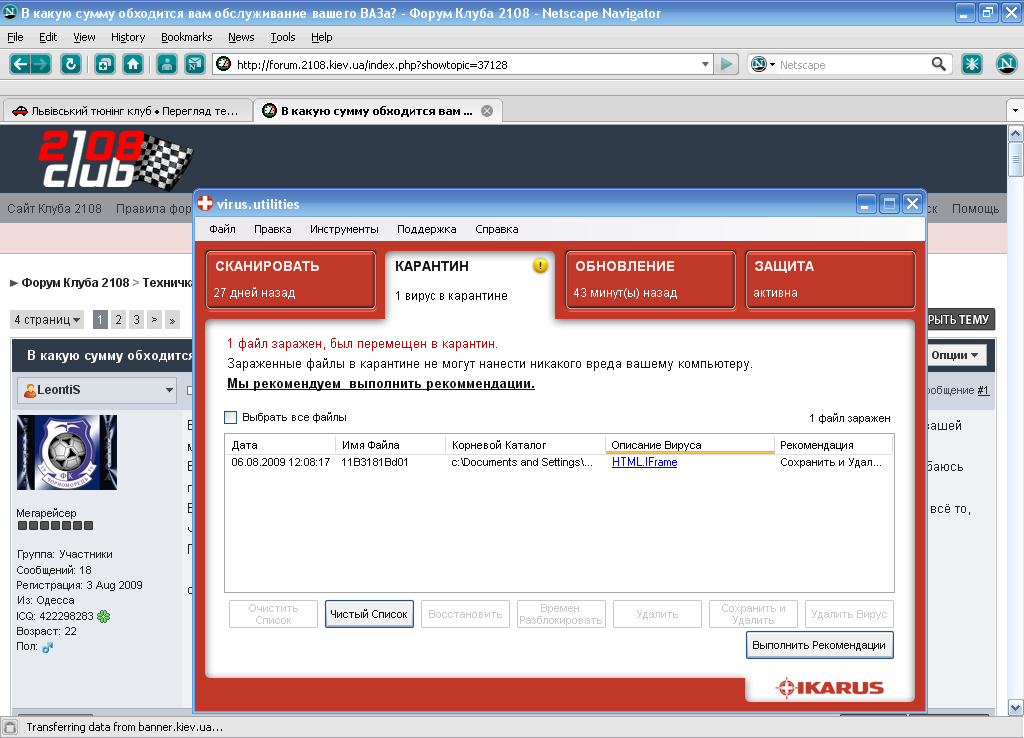This screenshot has height=738, width=1024.
Task: Open the Опции dropdown in forum
Action: pos(954,355)
